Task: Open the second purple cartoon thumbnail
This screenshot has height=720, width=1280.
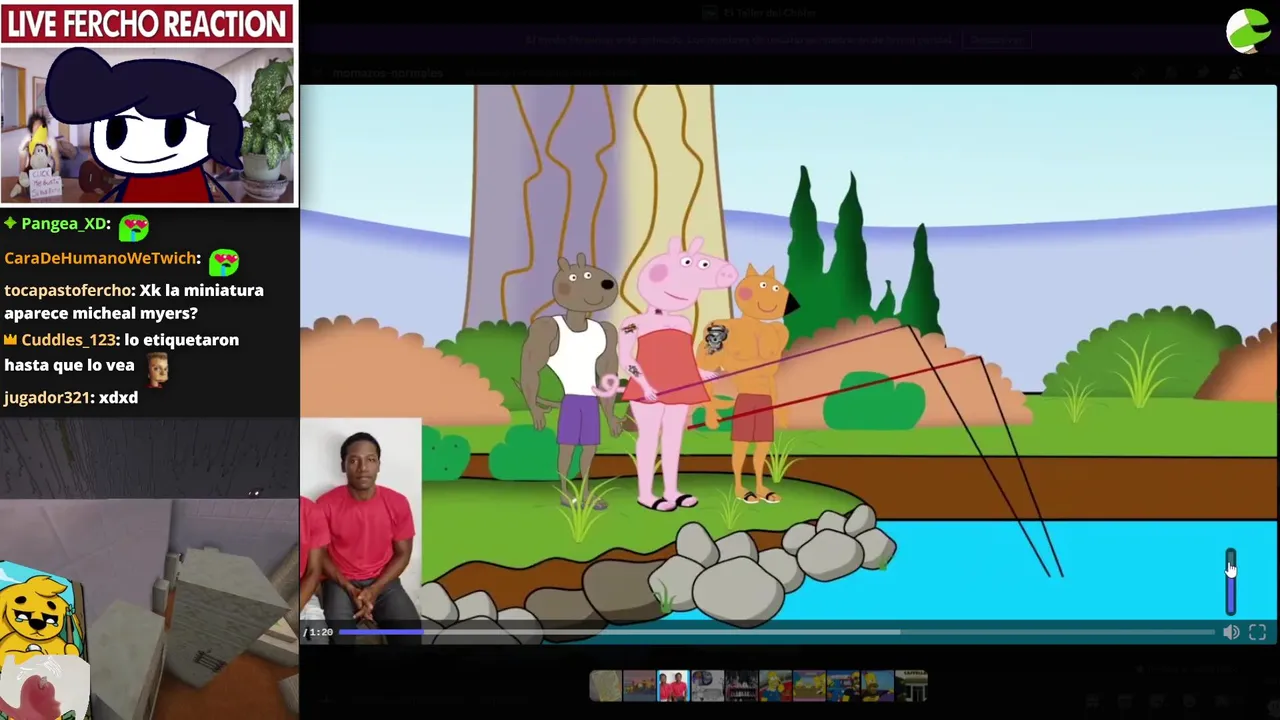Action: (x=639, y=686)
